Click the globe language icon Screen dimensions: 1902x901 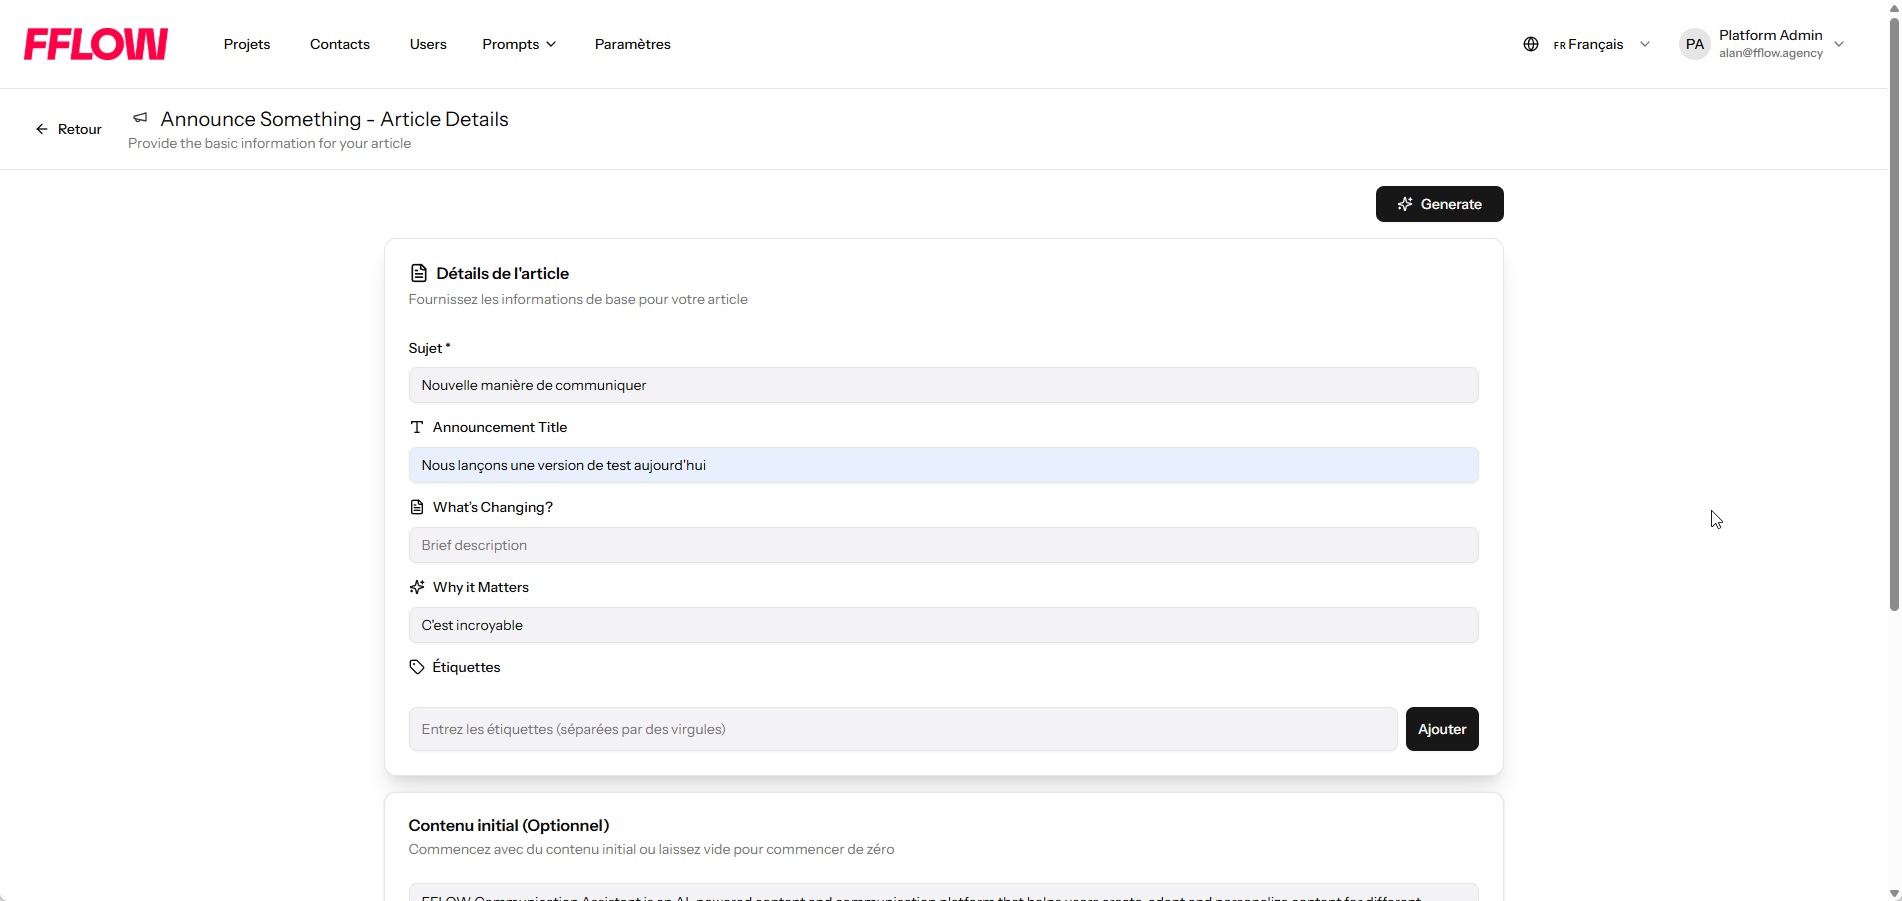[1531, 44]
